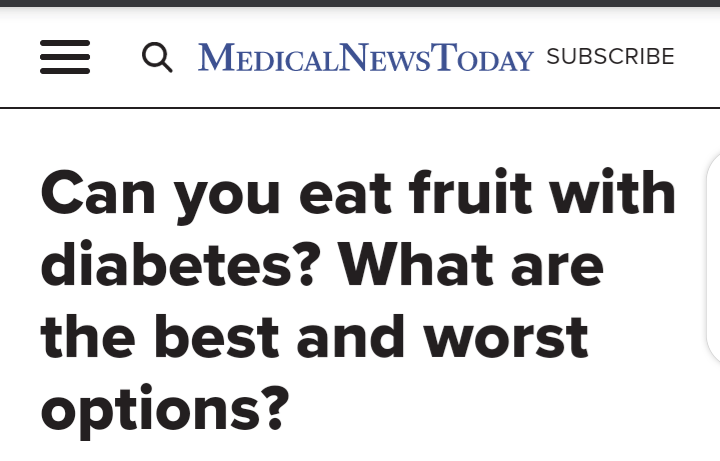The width and height of the screenshot is (720, 461).
Task: Click the word "worst" in the headline
Action: click(505, 337)
